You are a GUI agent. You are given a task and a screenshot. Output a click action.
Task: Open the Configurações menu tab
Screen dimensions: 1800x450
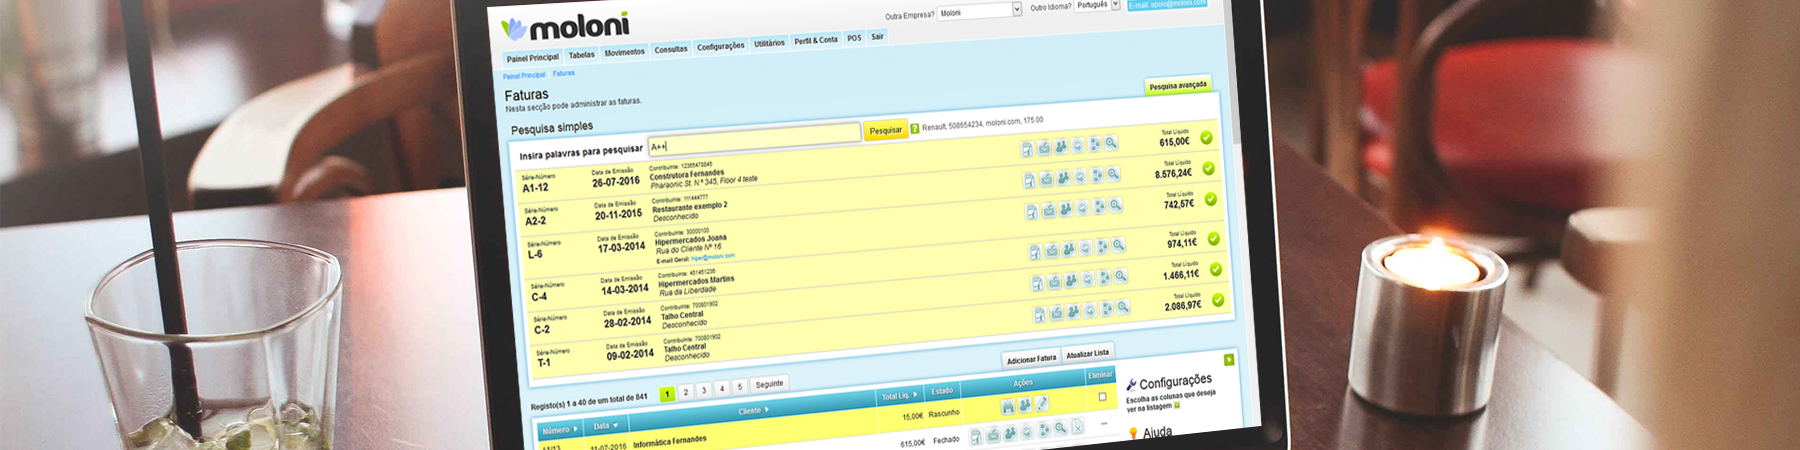(x=720, y=46)
